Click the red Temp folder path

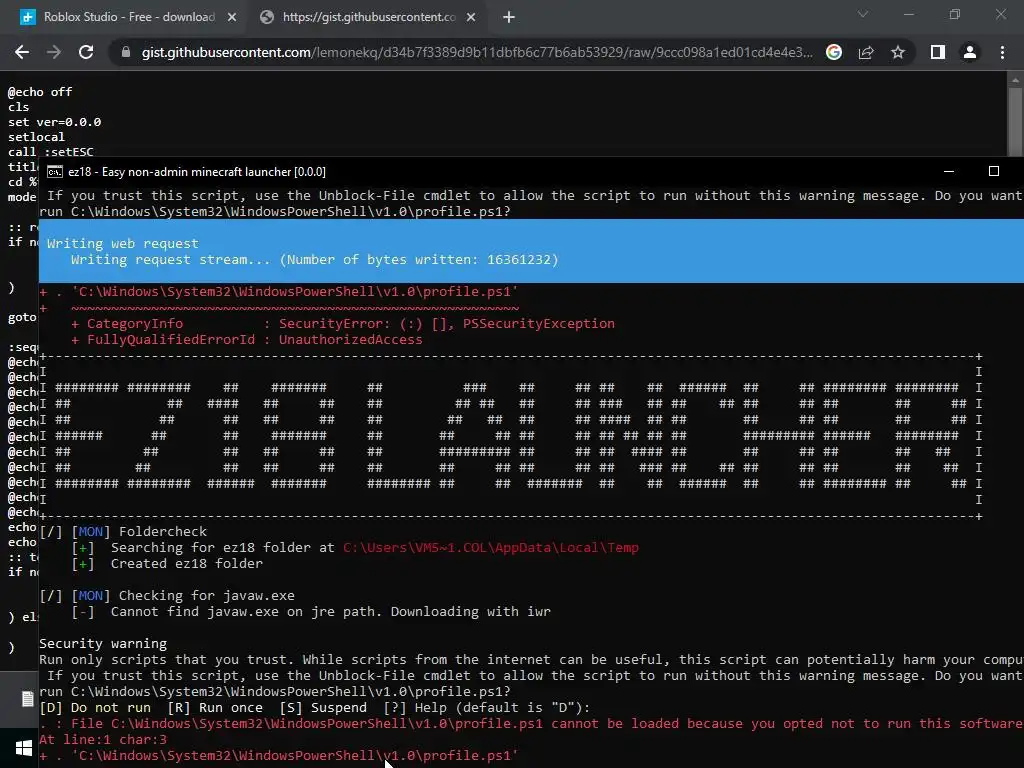490,548
